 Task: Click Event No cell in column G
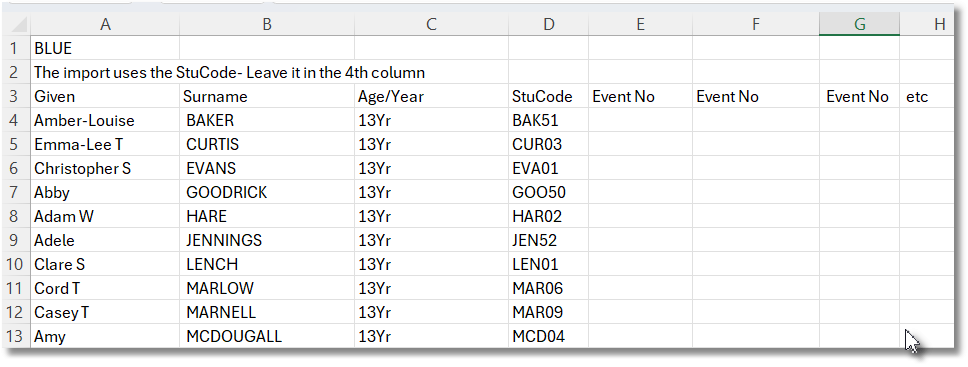pyautogui.click(x=859, y=96)
